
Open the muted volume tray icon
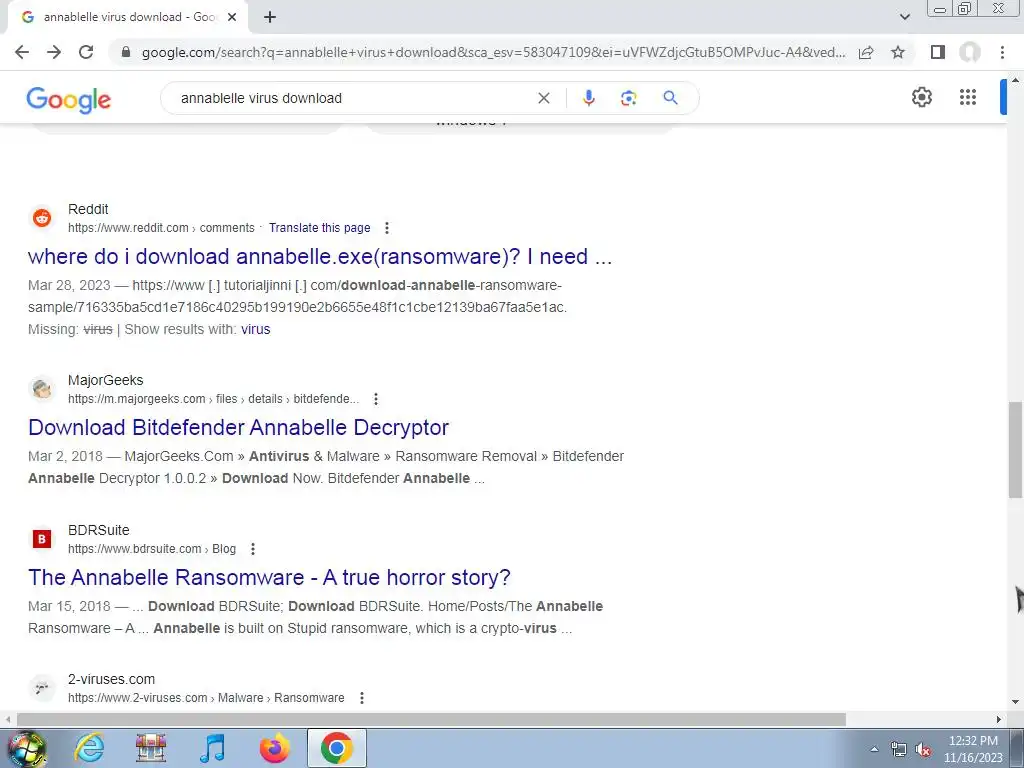click(x=923, y=749)
